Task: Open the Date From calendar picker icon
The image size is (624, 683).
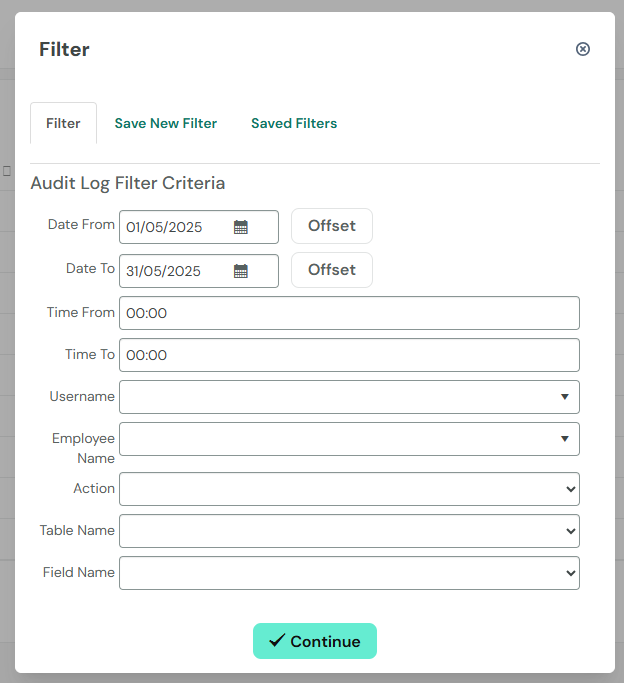Action: point(240,227)
